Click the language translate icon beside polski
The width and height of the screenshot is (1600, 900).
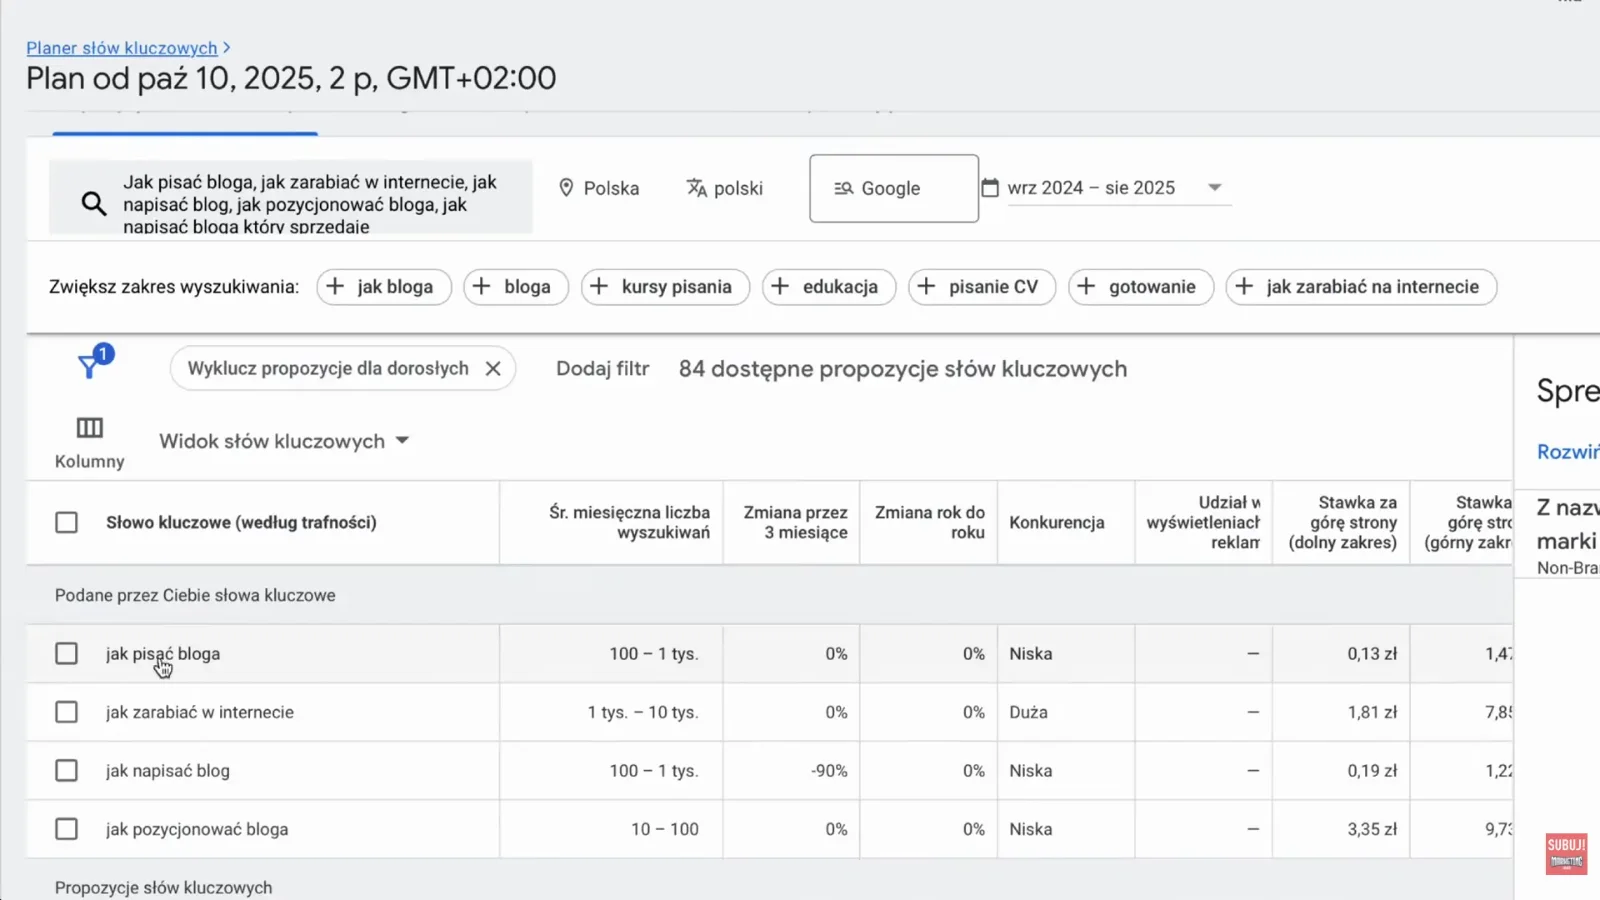[697, 188]
